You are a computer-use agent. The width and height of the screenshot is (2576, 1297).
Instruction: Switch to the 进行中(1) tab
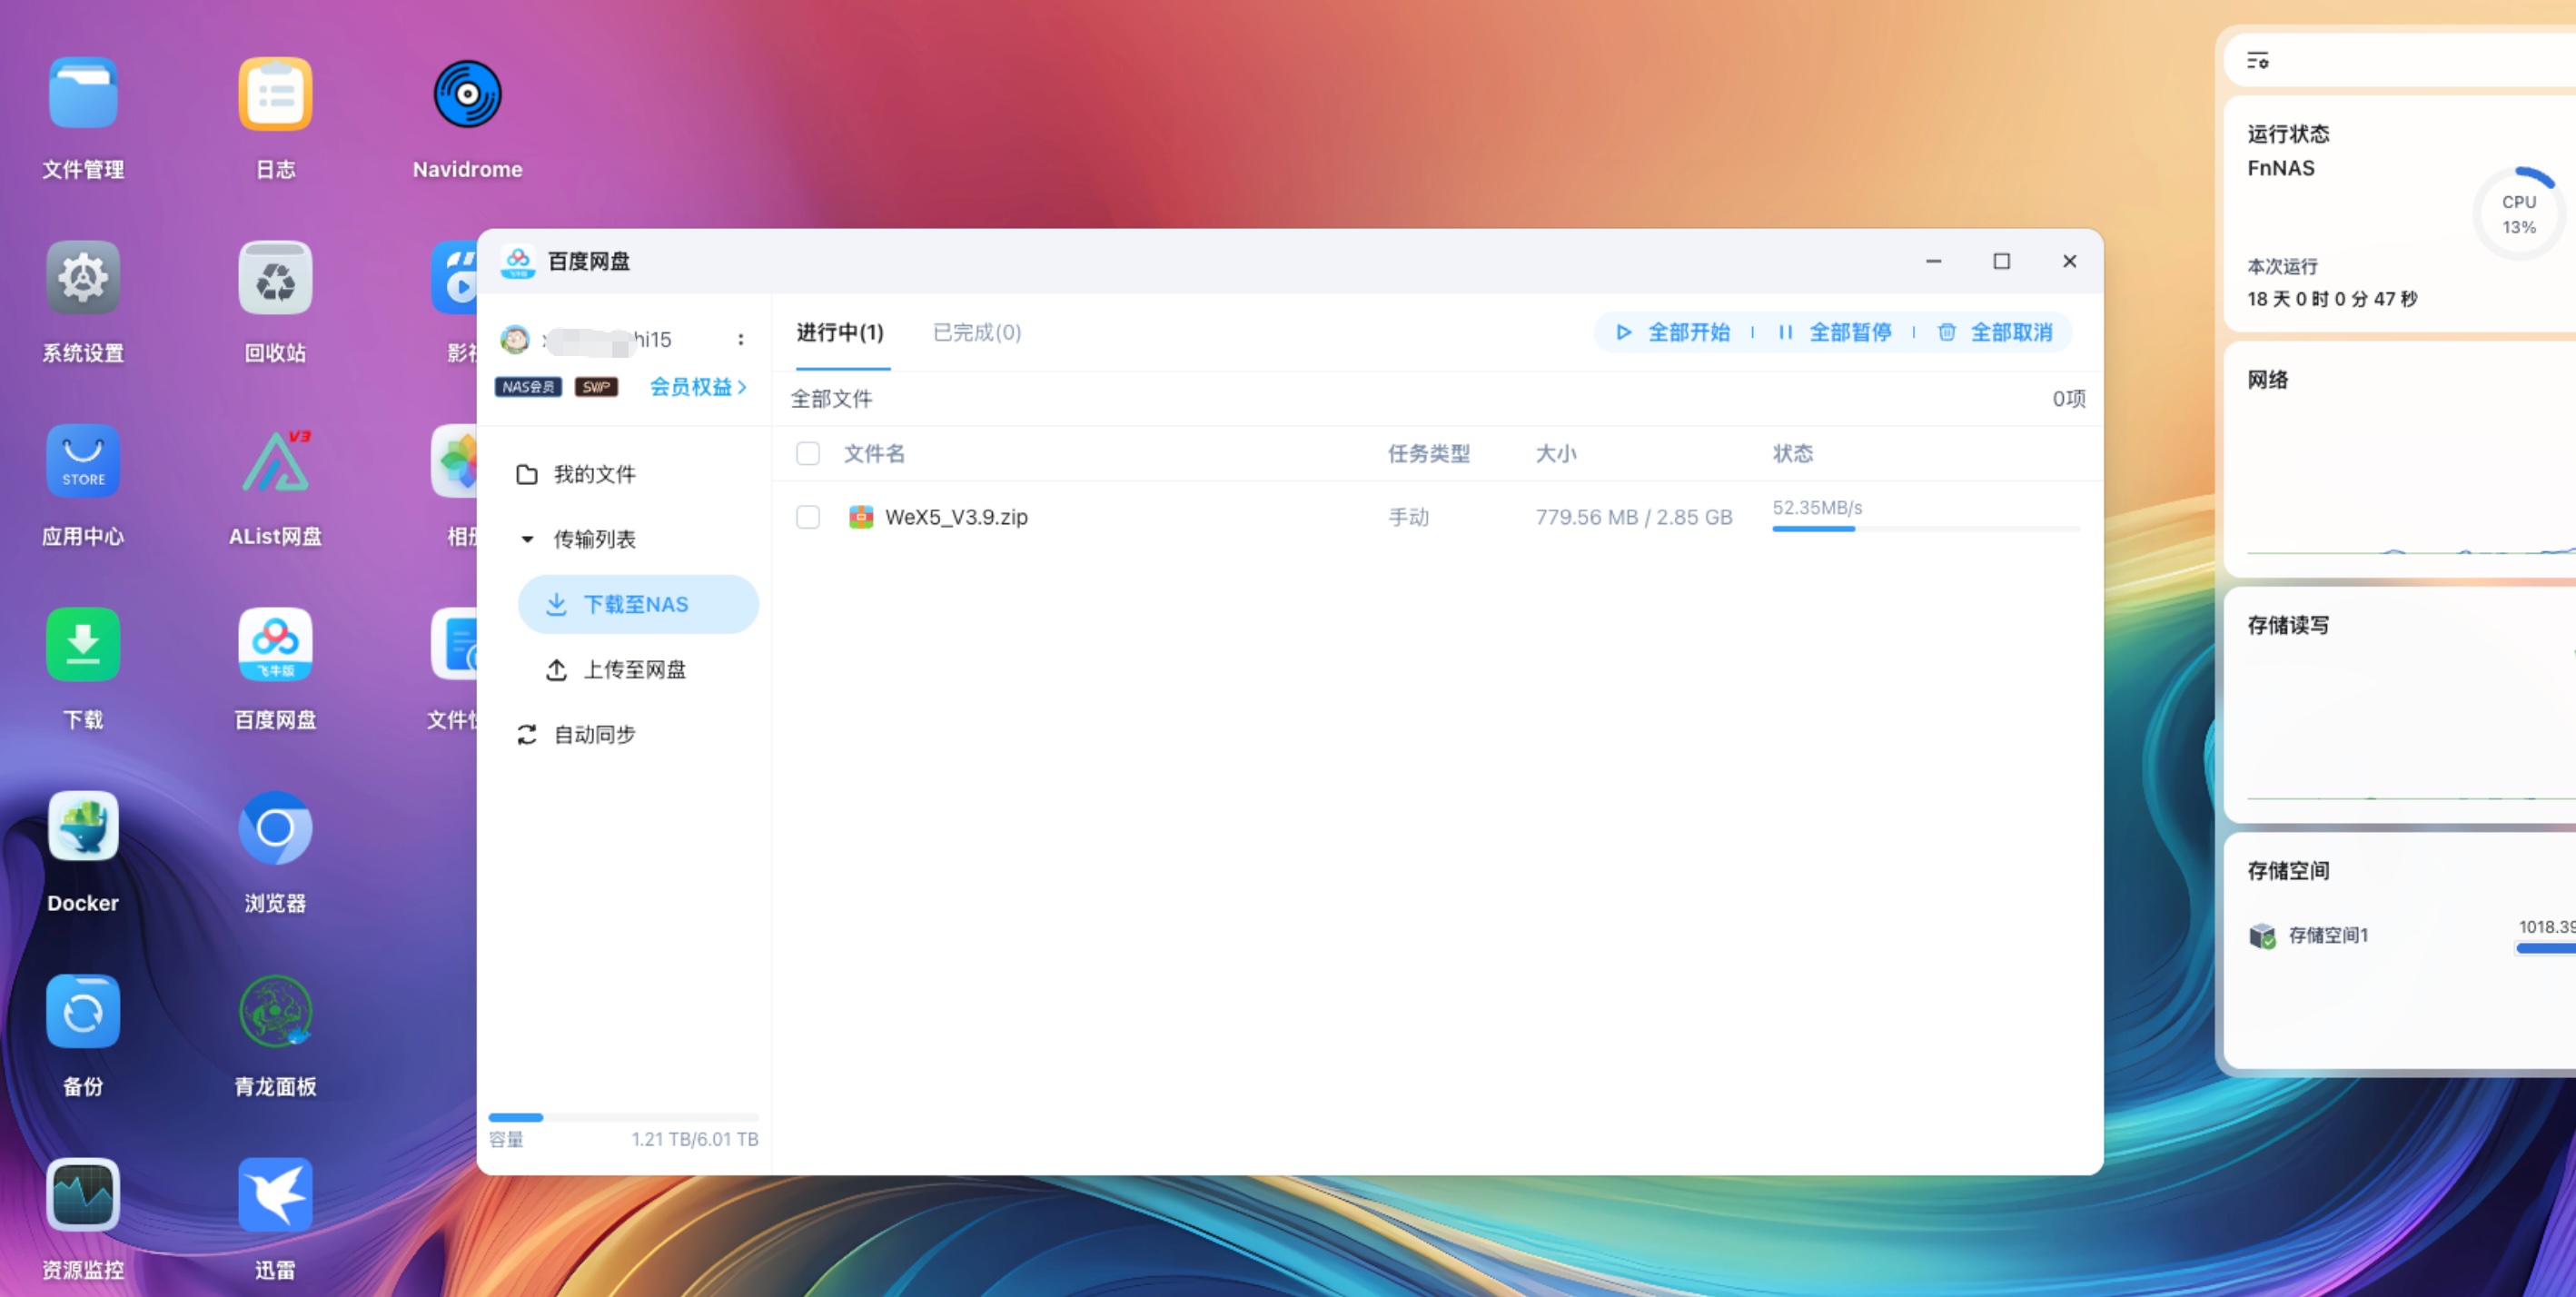coord(840,332)
